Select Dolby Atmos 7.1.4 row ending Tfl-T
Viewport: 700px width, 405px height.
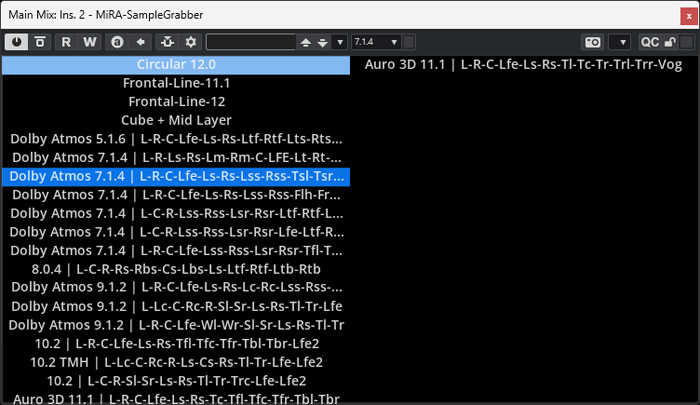click(x=176, y=251)
